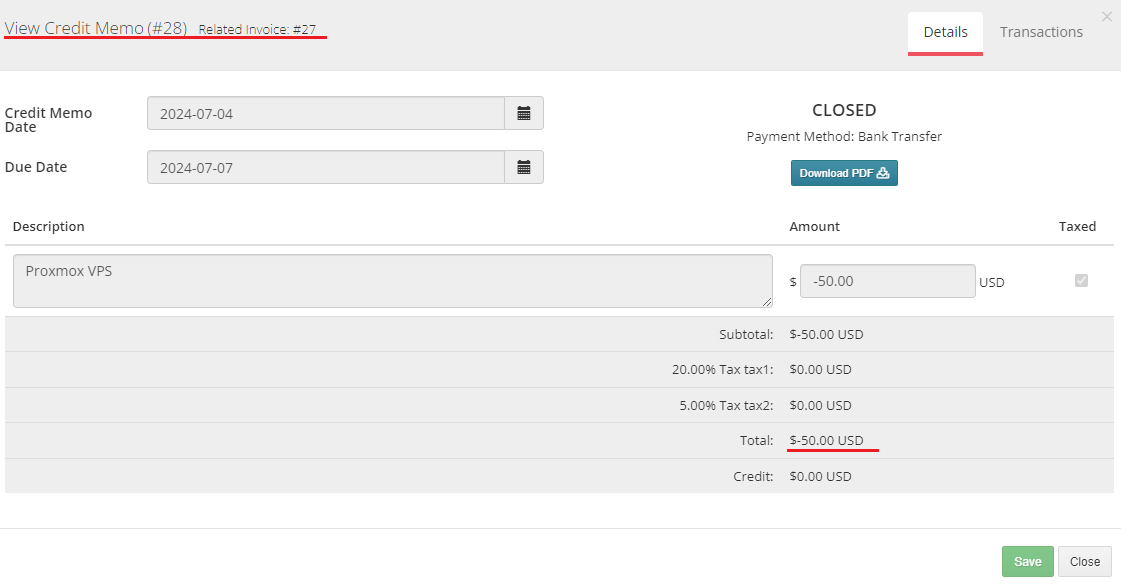This screenshot has height=584, width=1121.
Task: Click the green Save button
Action: click(1027, 562)
